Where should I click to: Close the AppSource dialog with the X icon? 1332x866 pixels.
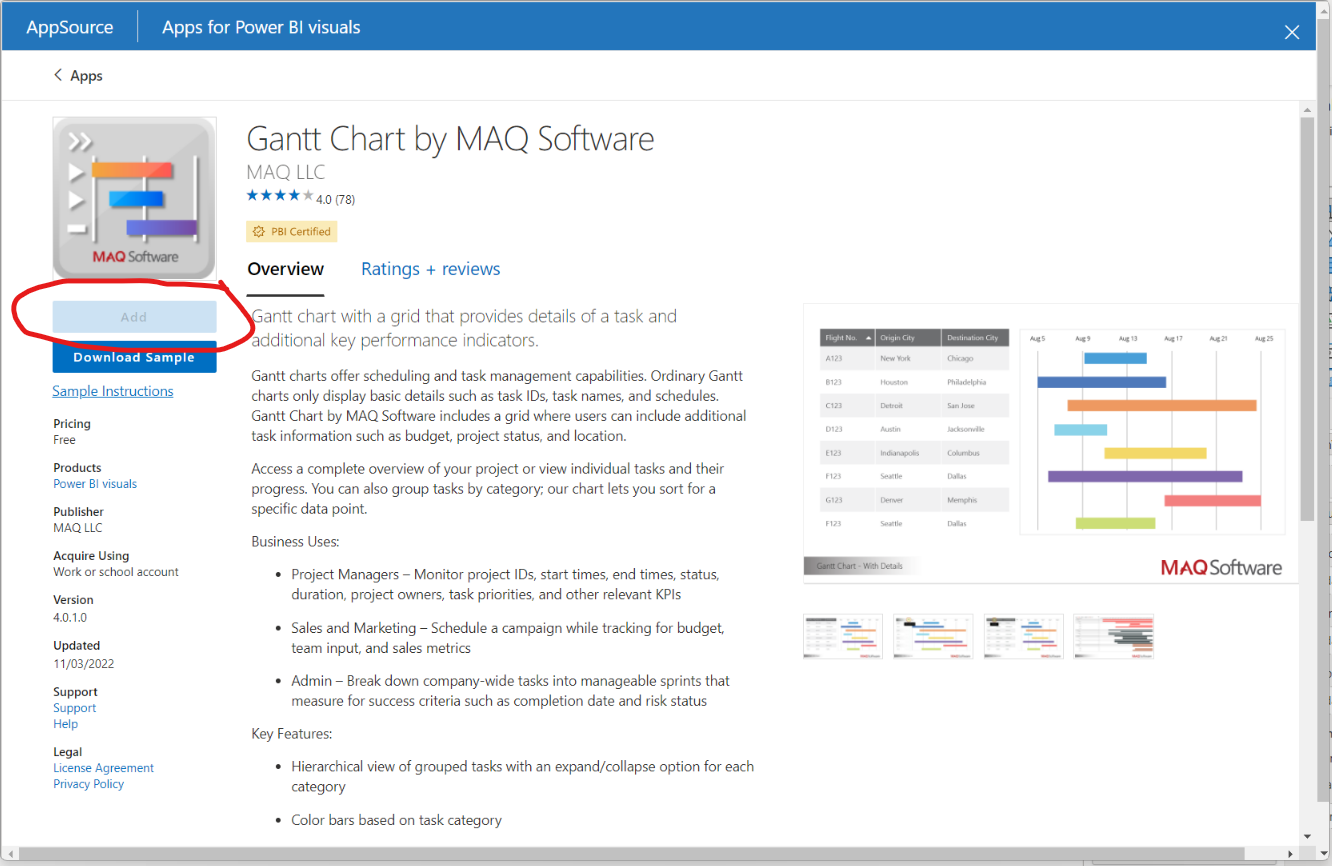(x=1291, y=33)
